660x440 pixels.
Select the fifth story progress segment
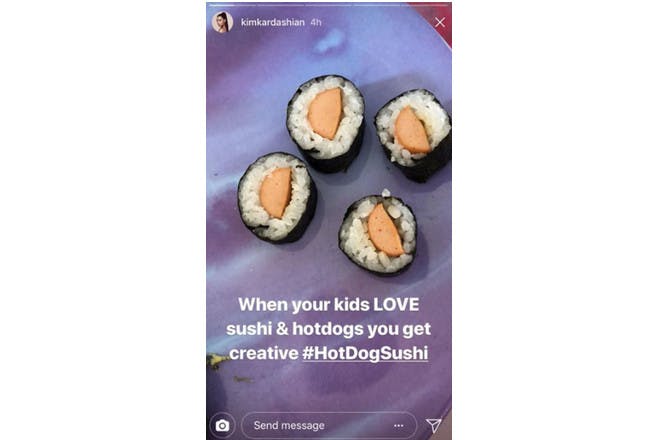point(425,5)
